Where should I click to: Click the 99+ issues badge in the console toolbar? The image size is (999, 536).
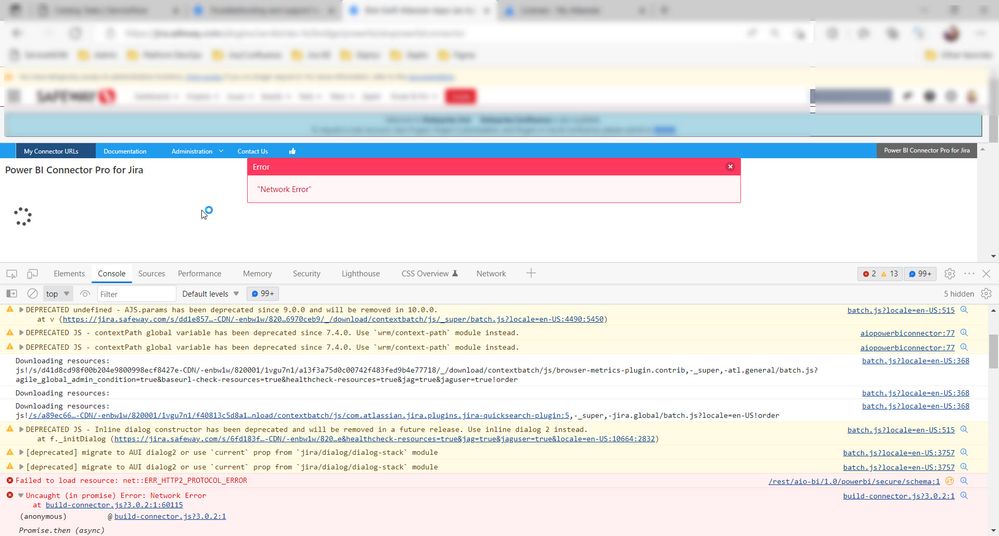[262, 294]
